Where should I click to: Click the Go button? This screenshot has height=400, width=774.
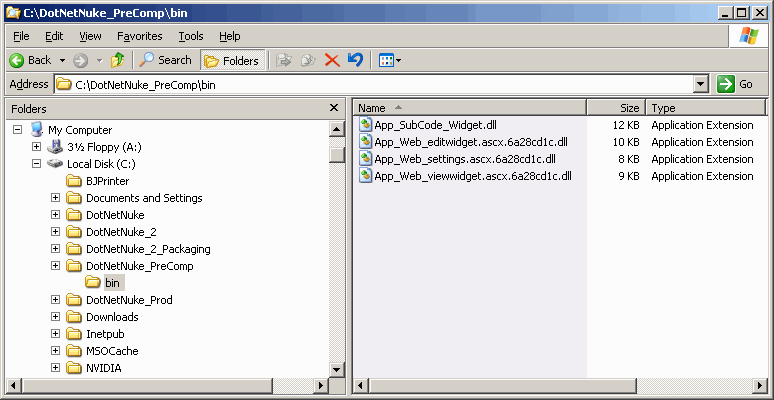click(x=735, y=84)
